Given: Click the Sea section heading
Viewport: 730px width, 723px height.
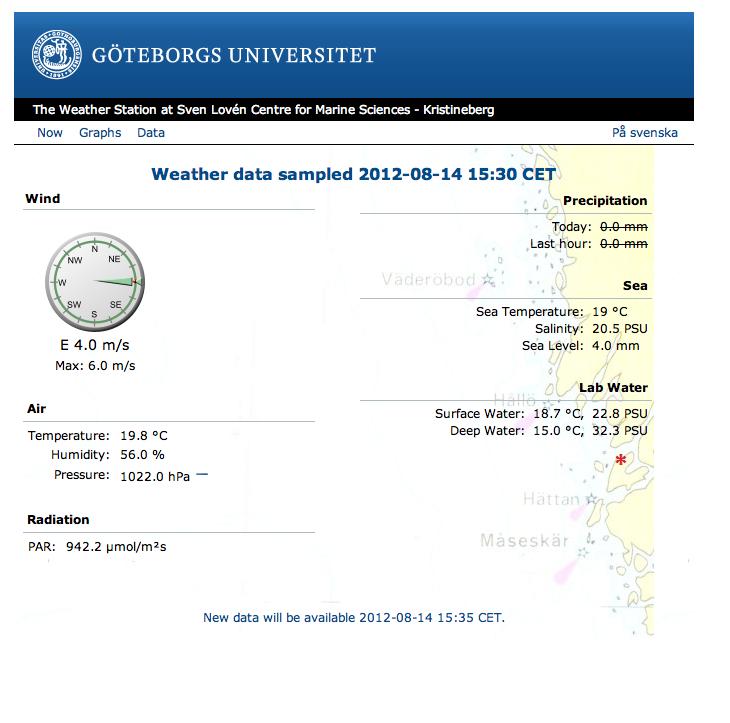Looking at the screenshot, I should point(635,286).
